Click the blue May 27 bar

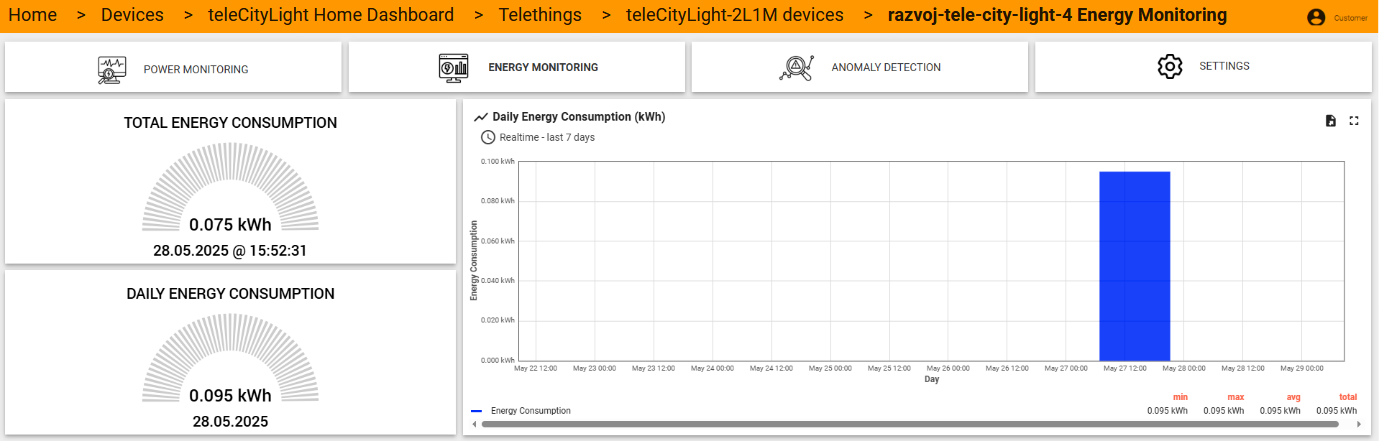(1135, 266)
